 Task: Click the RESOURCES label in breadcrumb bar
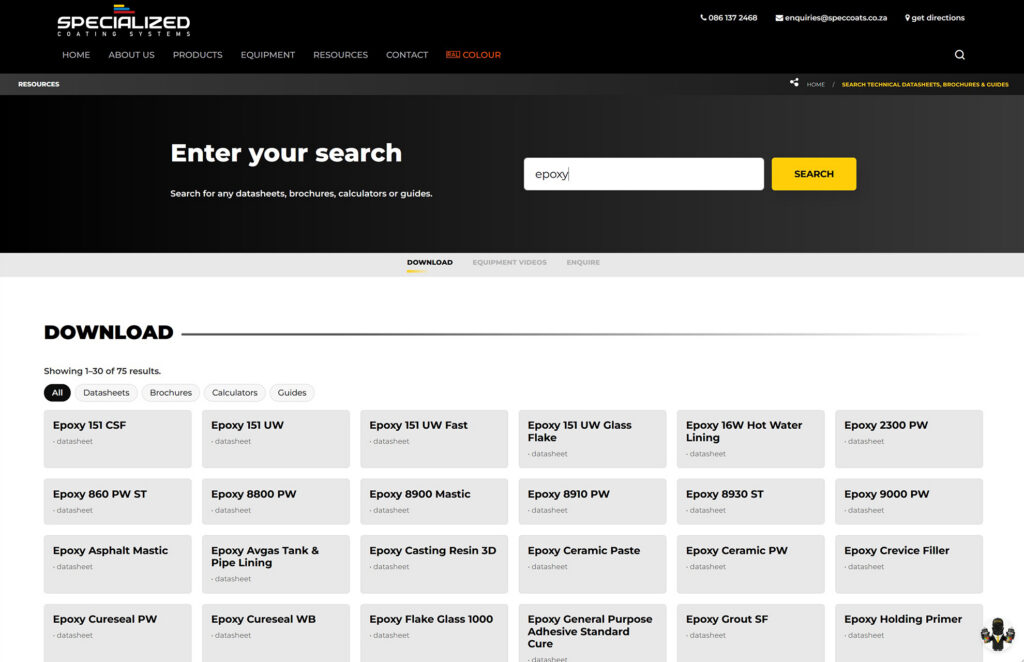[x=39, y=84]
